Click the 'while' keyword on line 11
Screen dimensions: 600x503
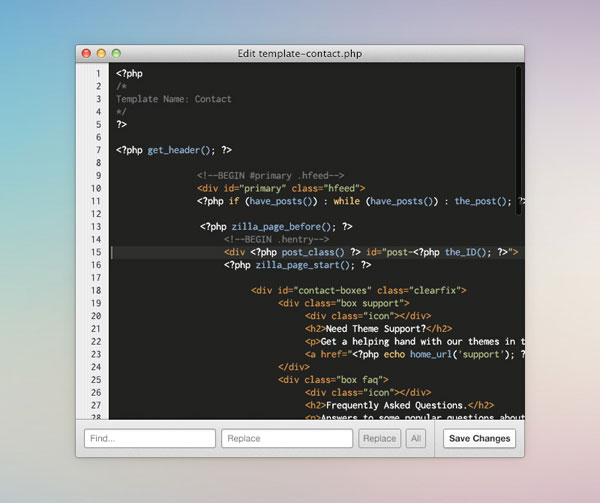[x=346, y=201]
